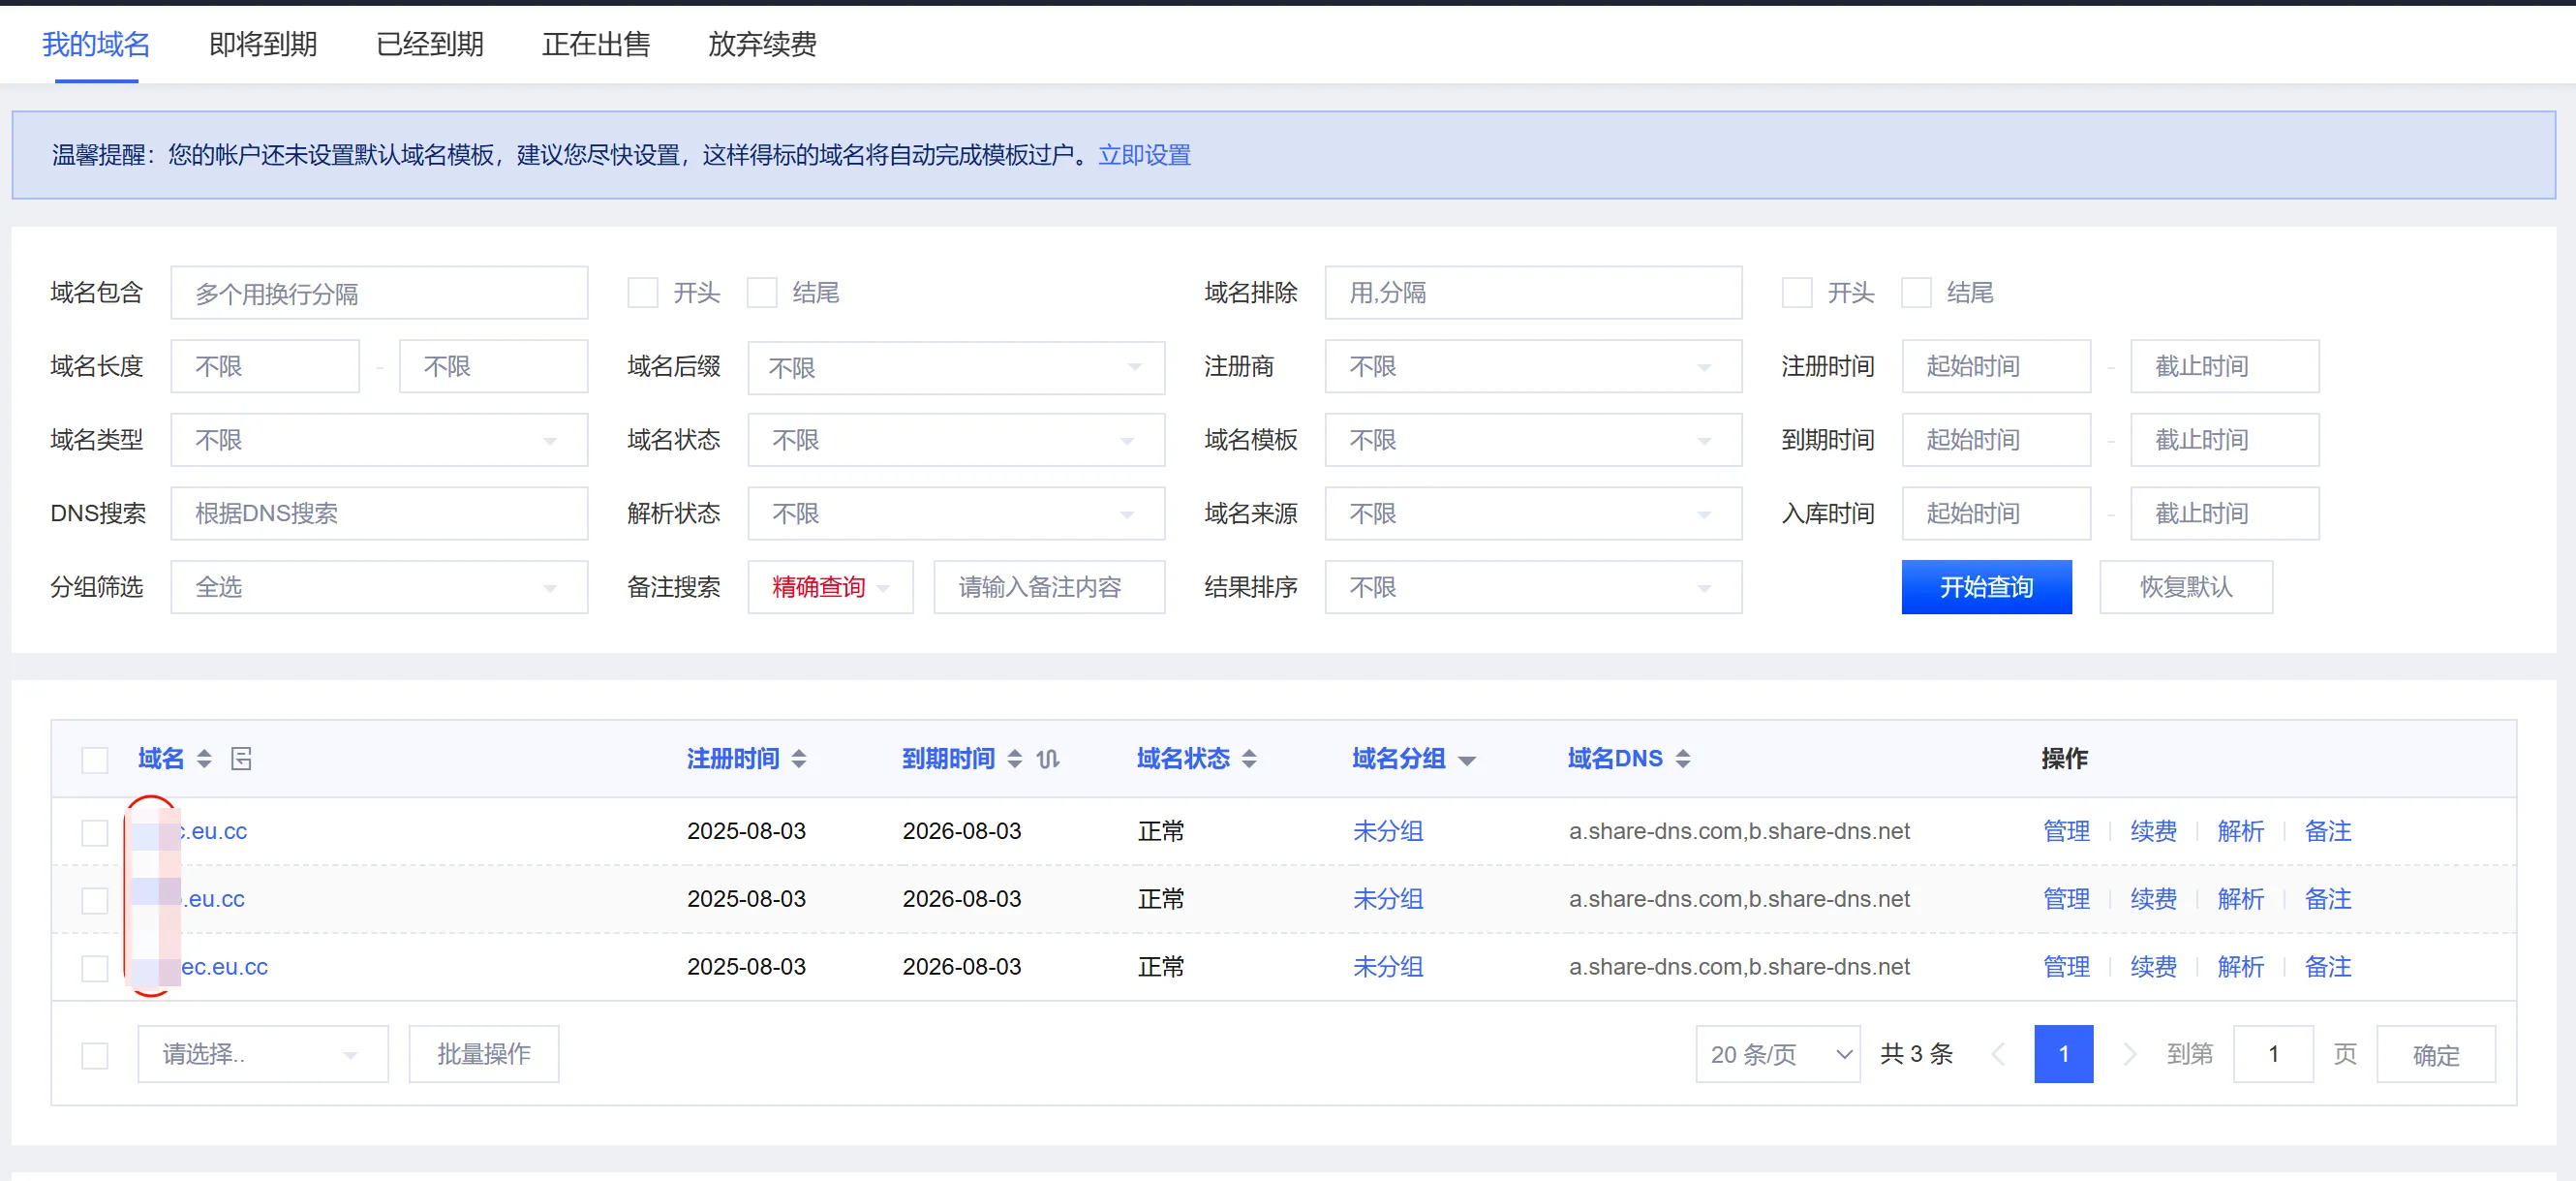Check the 开头 box for 域名包含

click(643, 293)
